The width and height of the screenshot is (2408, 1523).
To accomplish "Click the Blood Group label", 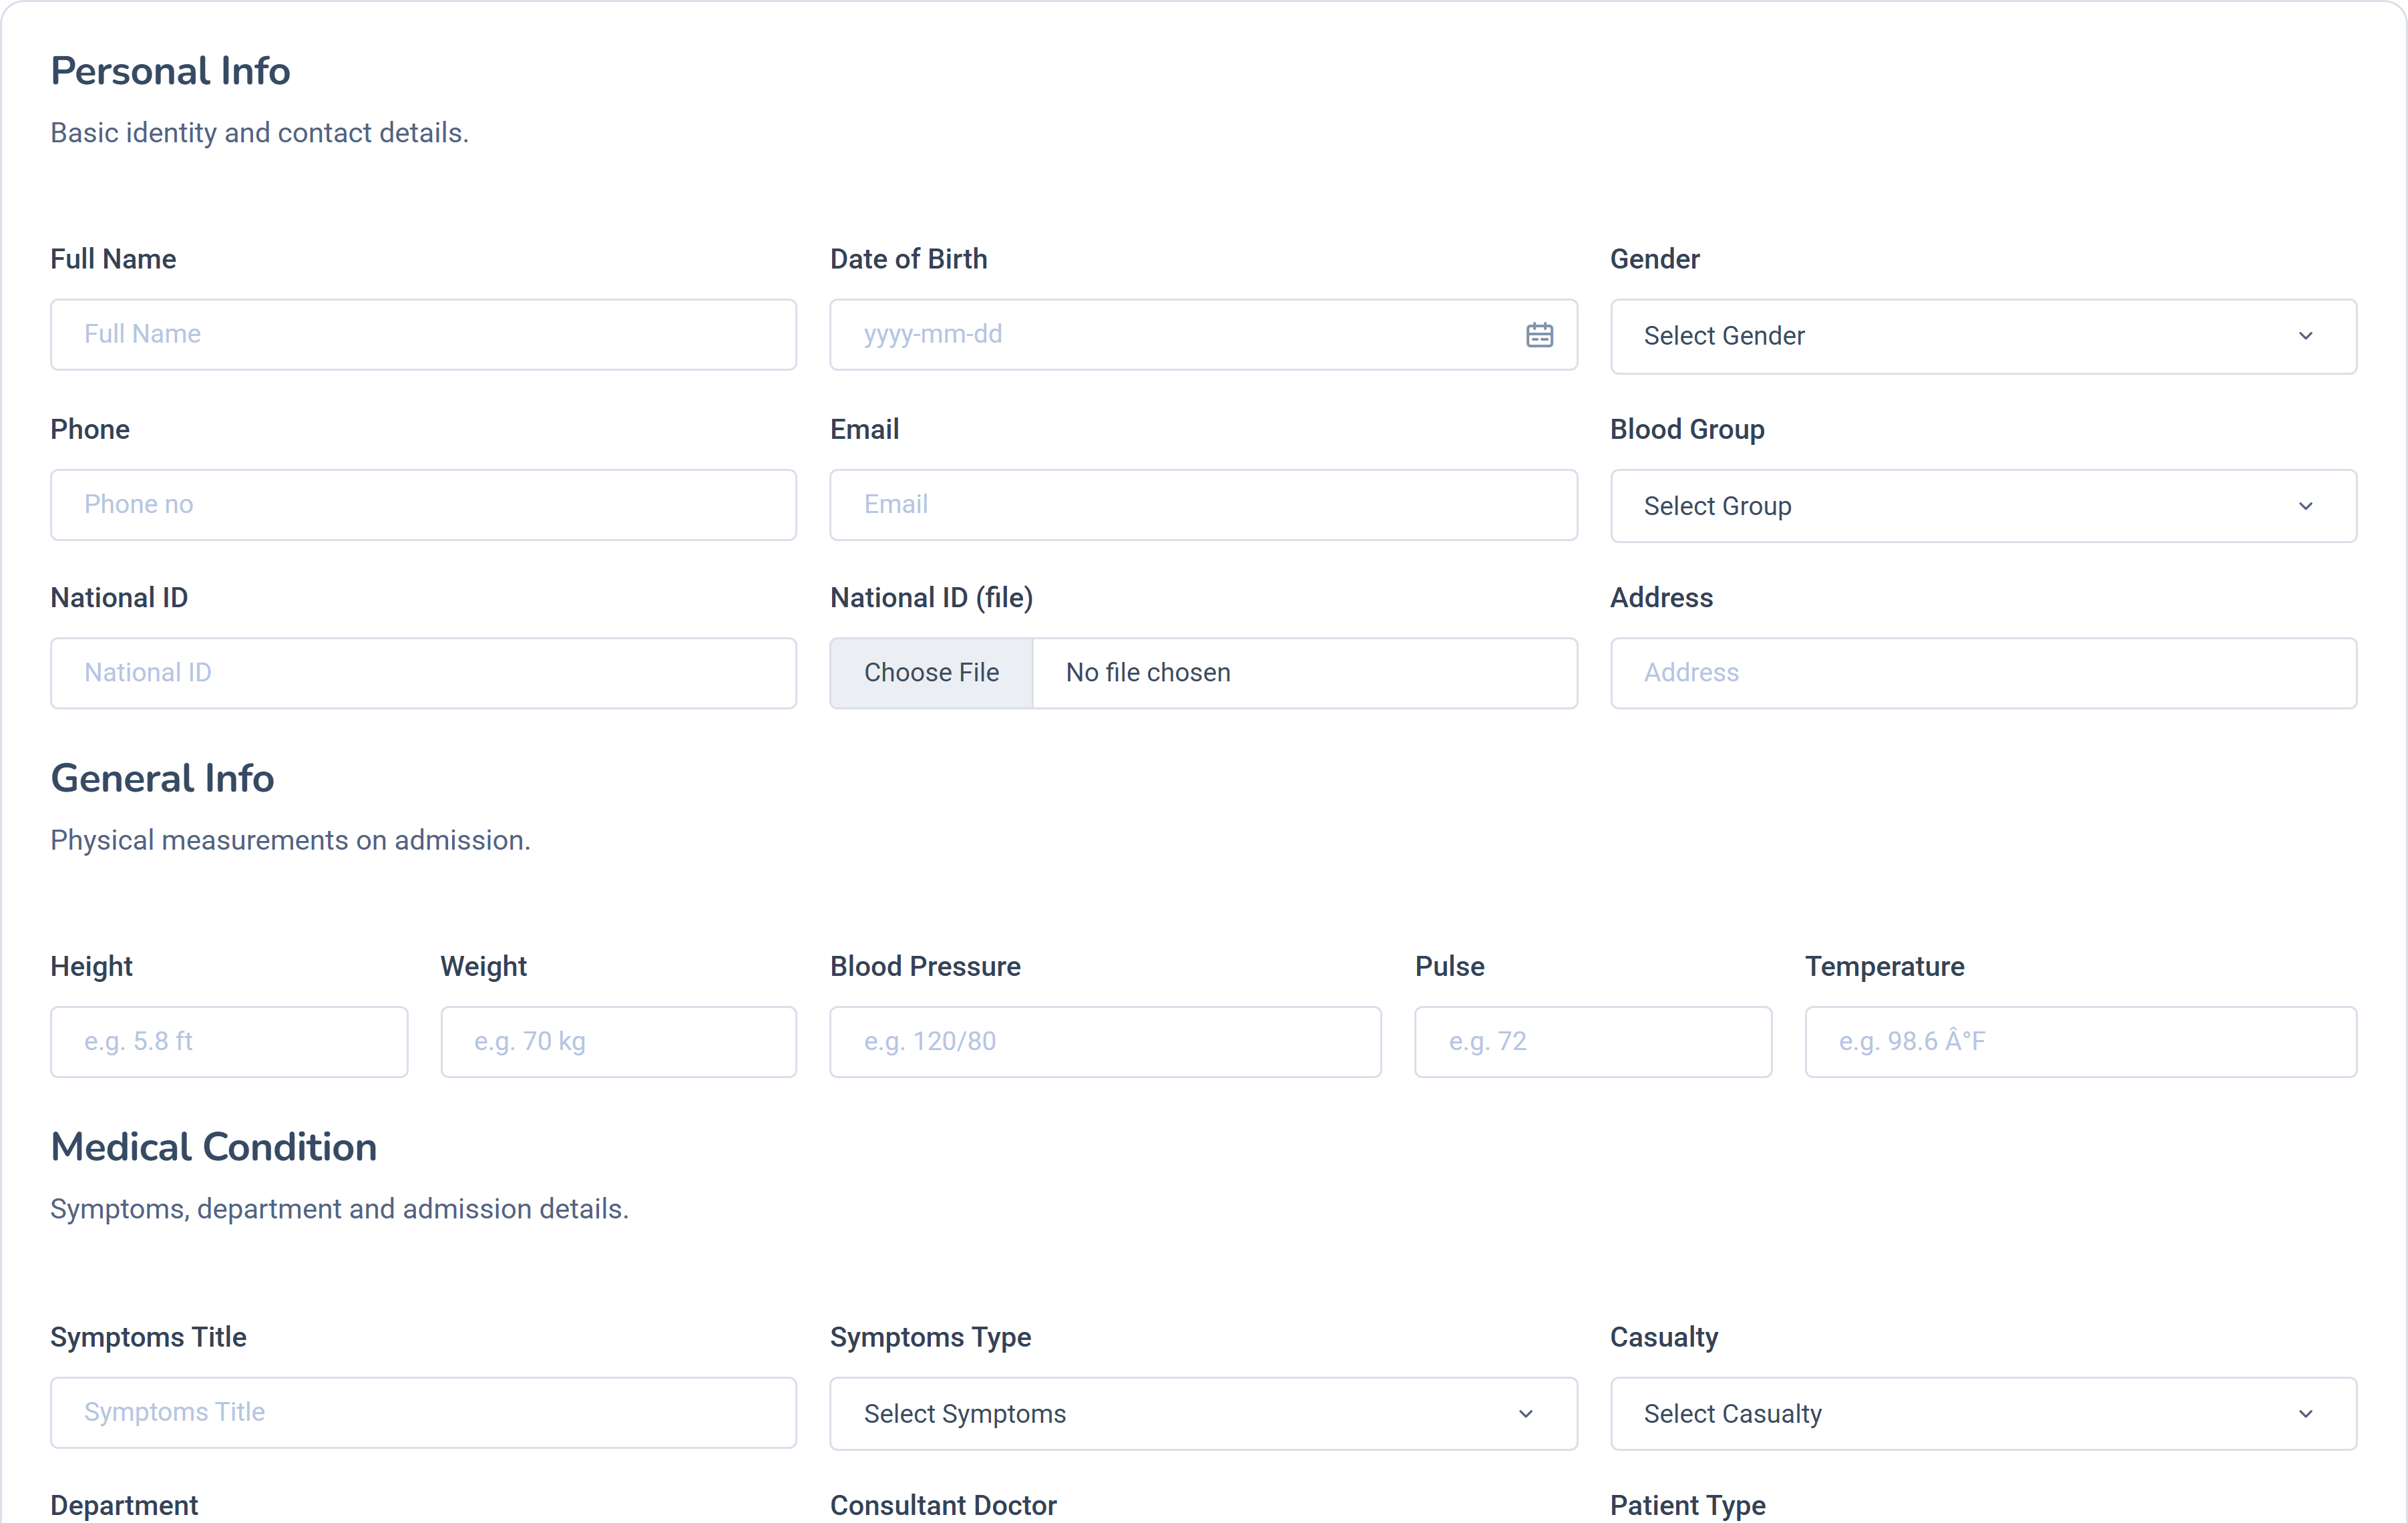I will [x=1687, y=430].
